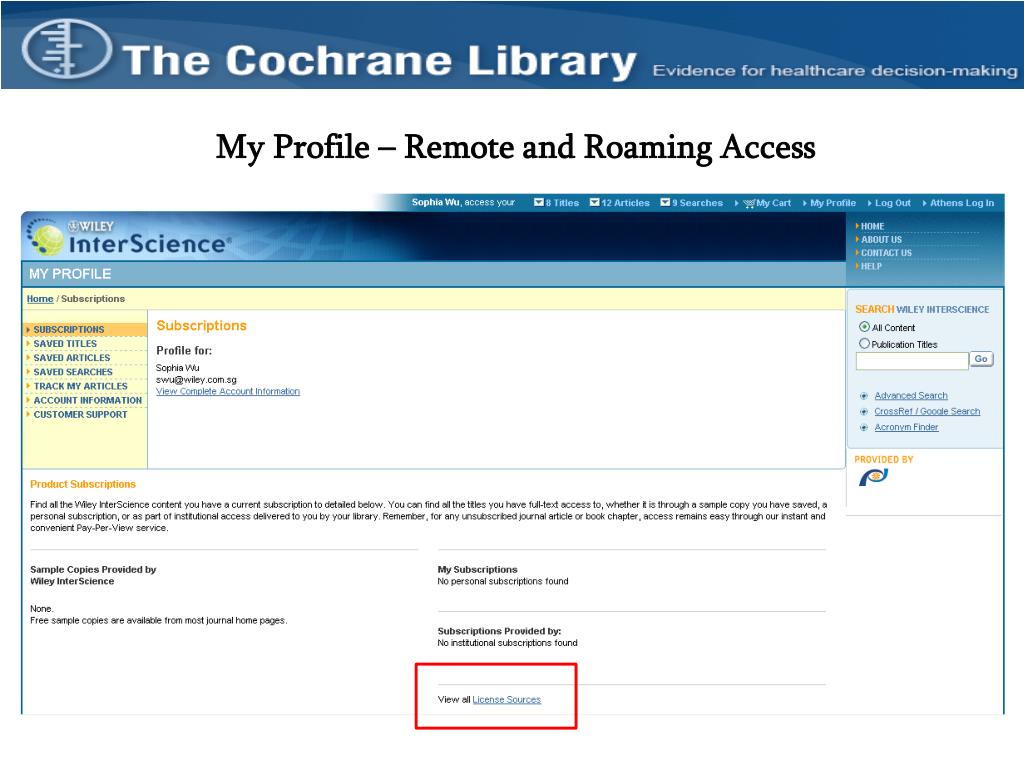Open CrossRef / Google Search link

pos(927,411)
